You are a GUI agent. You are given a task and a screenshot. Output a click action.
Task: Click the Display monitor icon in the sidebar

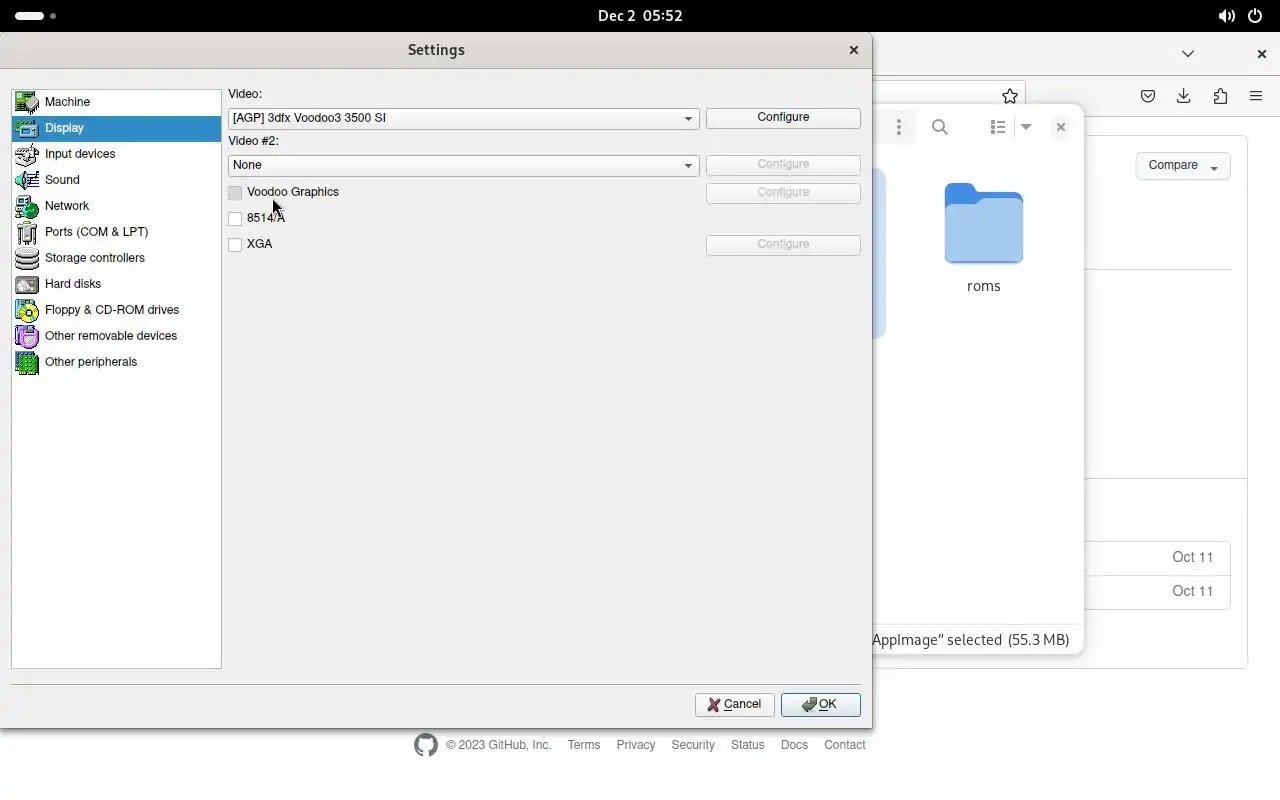(x=27, y=128)
